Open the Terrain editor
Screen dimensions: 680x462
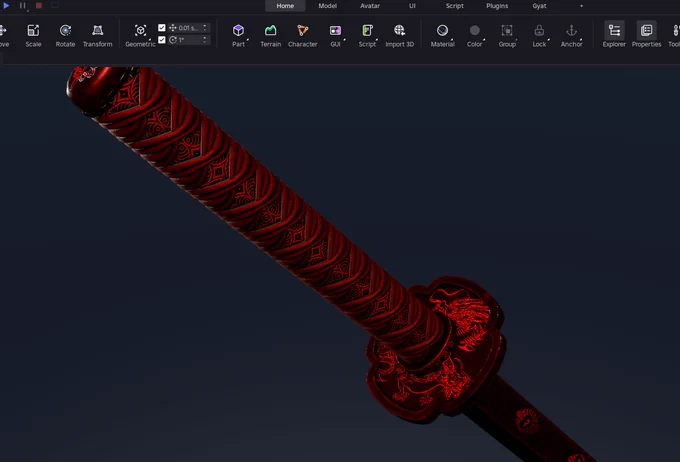(x=271, y=36)
